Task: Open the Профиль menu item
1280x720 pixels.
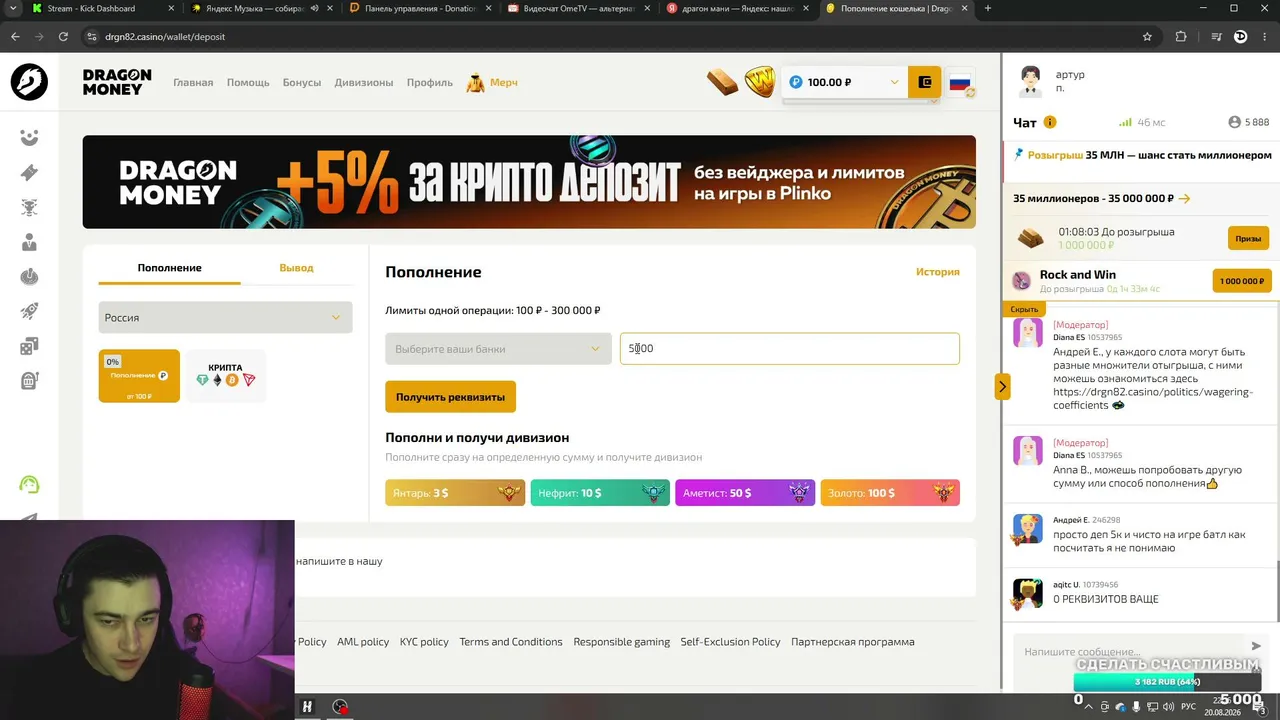Action: [x=430, y=82]
